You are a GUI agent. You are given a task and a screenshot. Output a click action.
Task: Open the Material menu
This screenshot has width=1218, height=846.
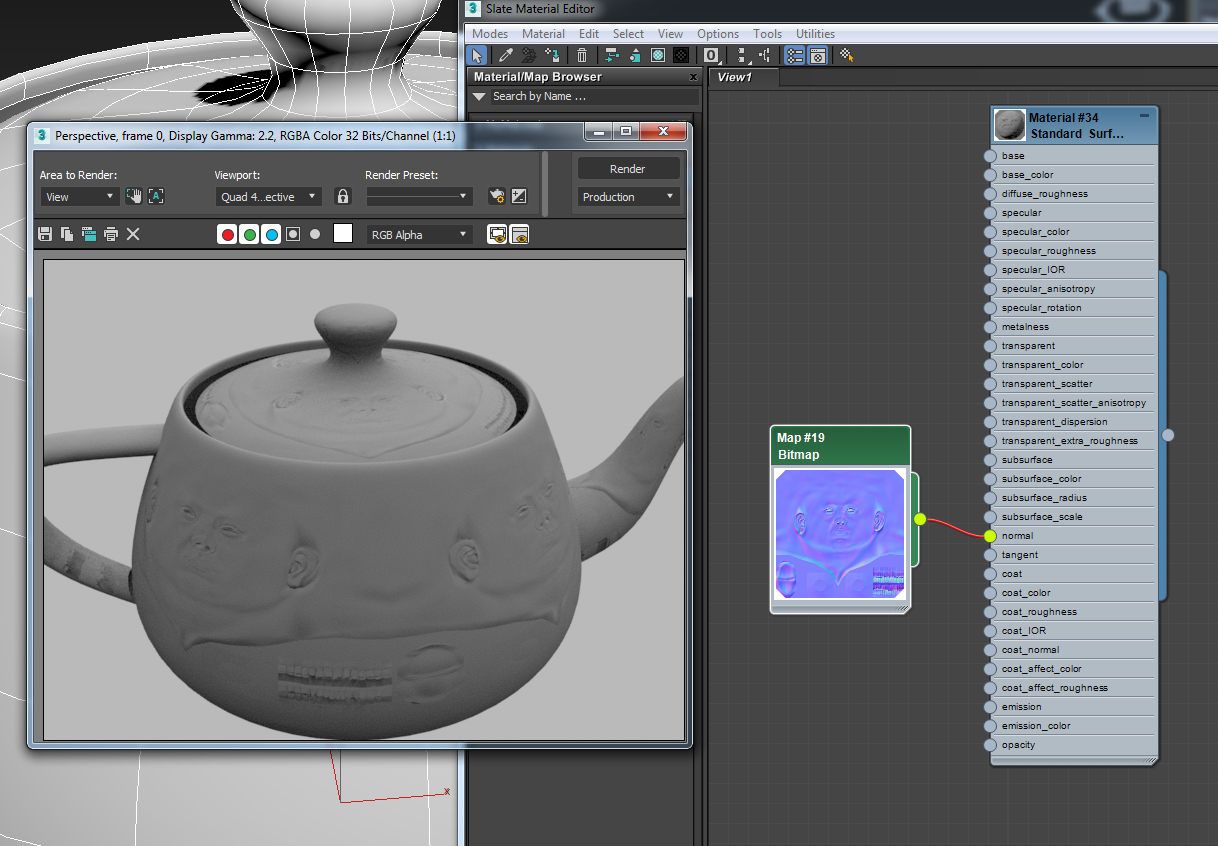click(543, 33)
